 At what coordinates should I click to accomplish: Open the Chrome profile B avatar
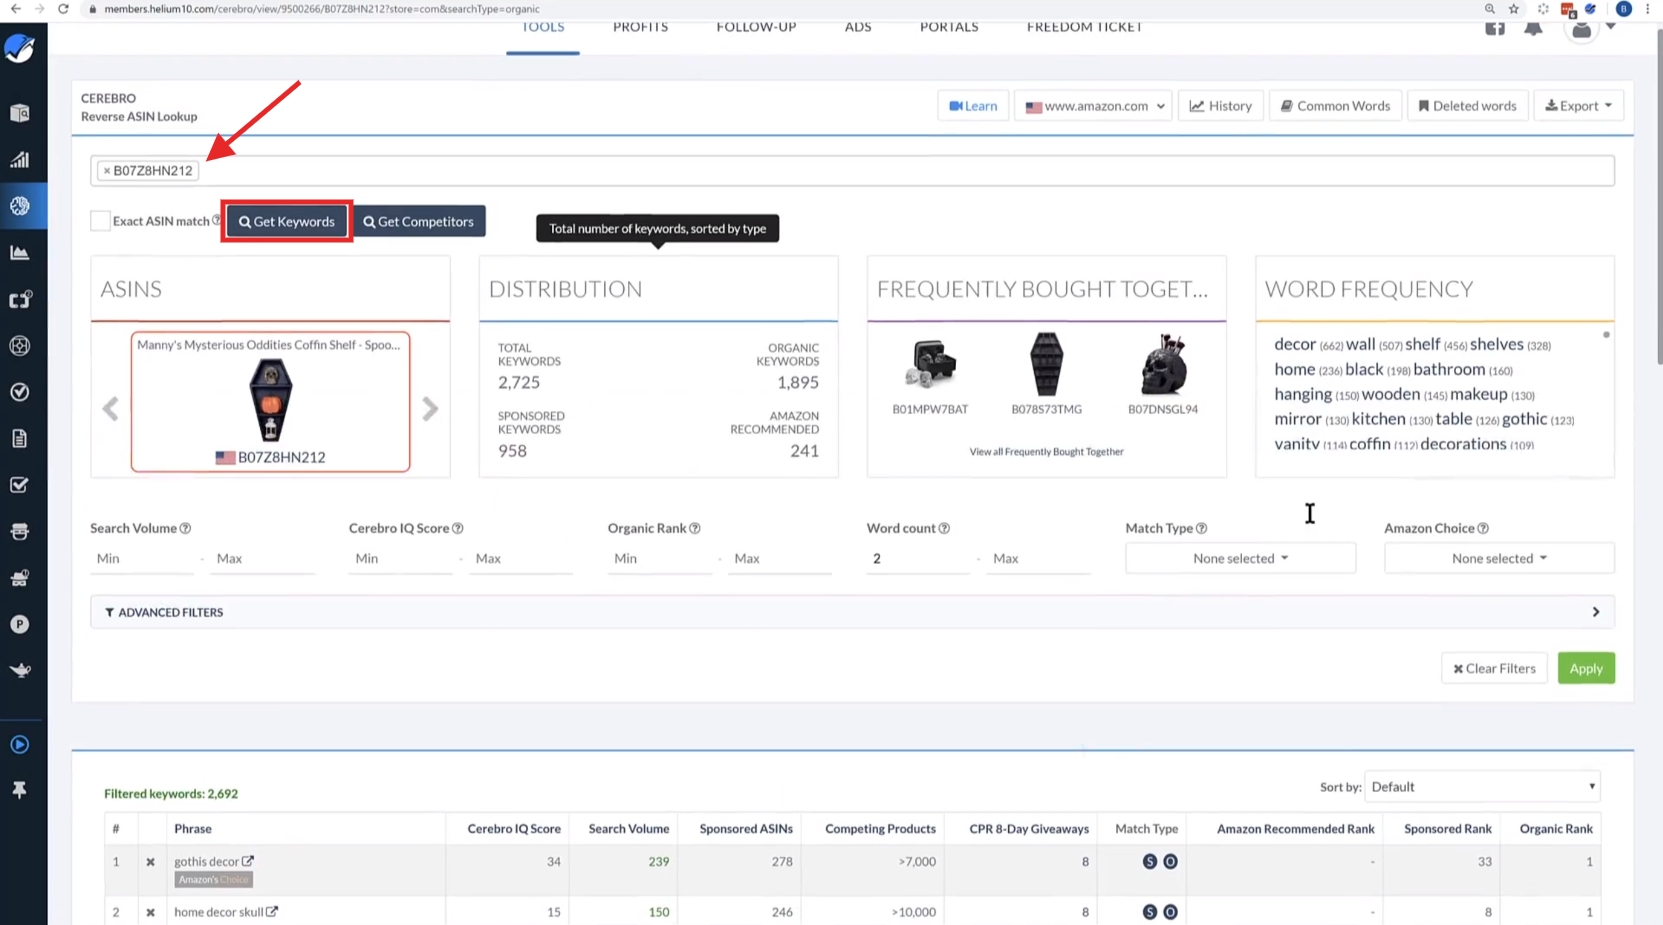click(x=1624, y=9)
